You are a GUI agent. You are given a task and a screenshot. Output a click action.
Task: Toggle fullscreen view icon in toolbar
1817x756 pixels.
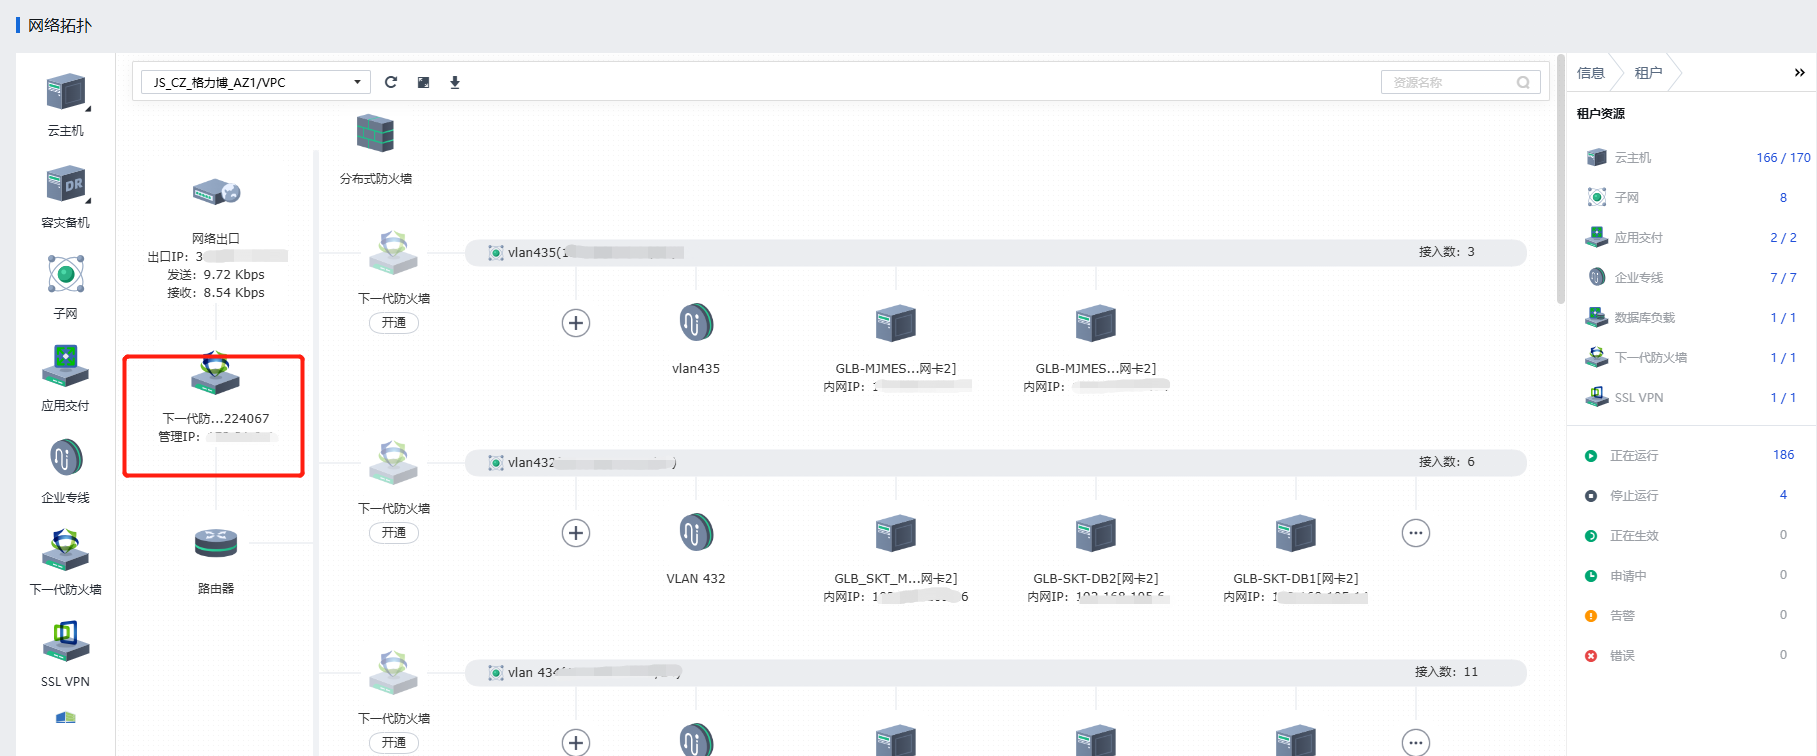[423, 82]
